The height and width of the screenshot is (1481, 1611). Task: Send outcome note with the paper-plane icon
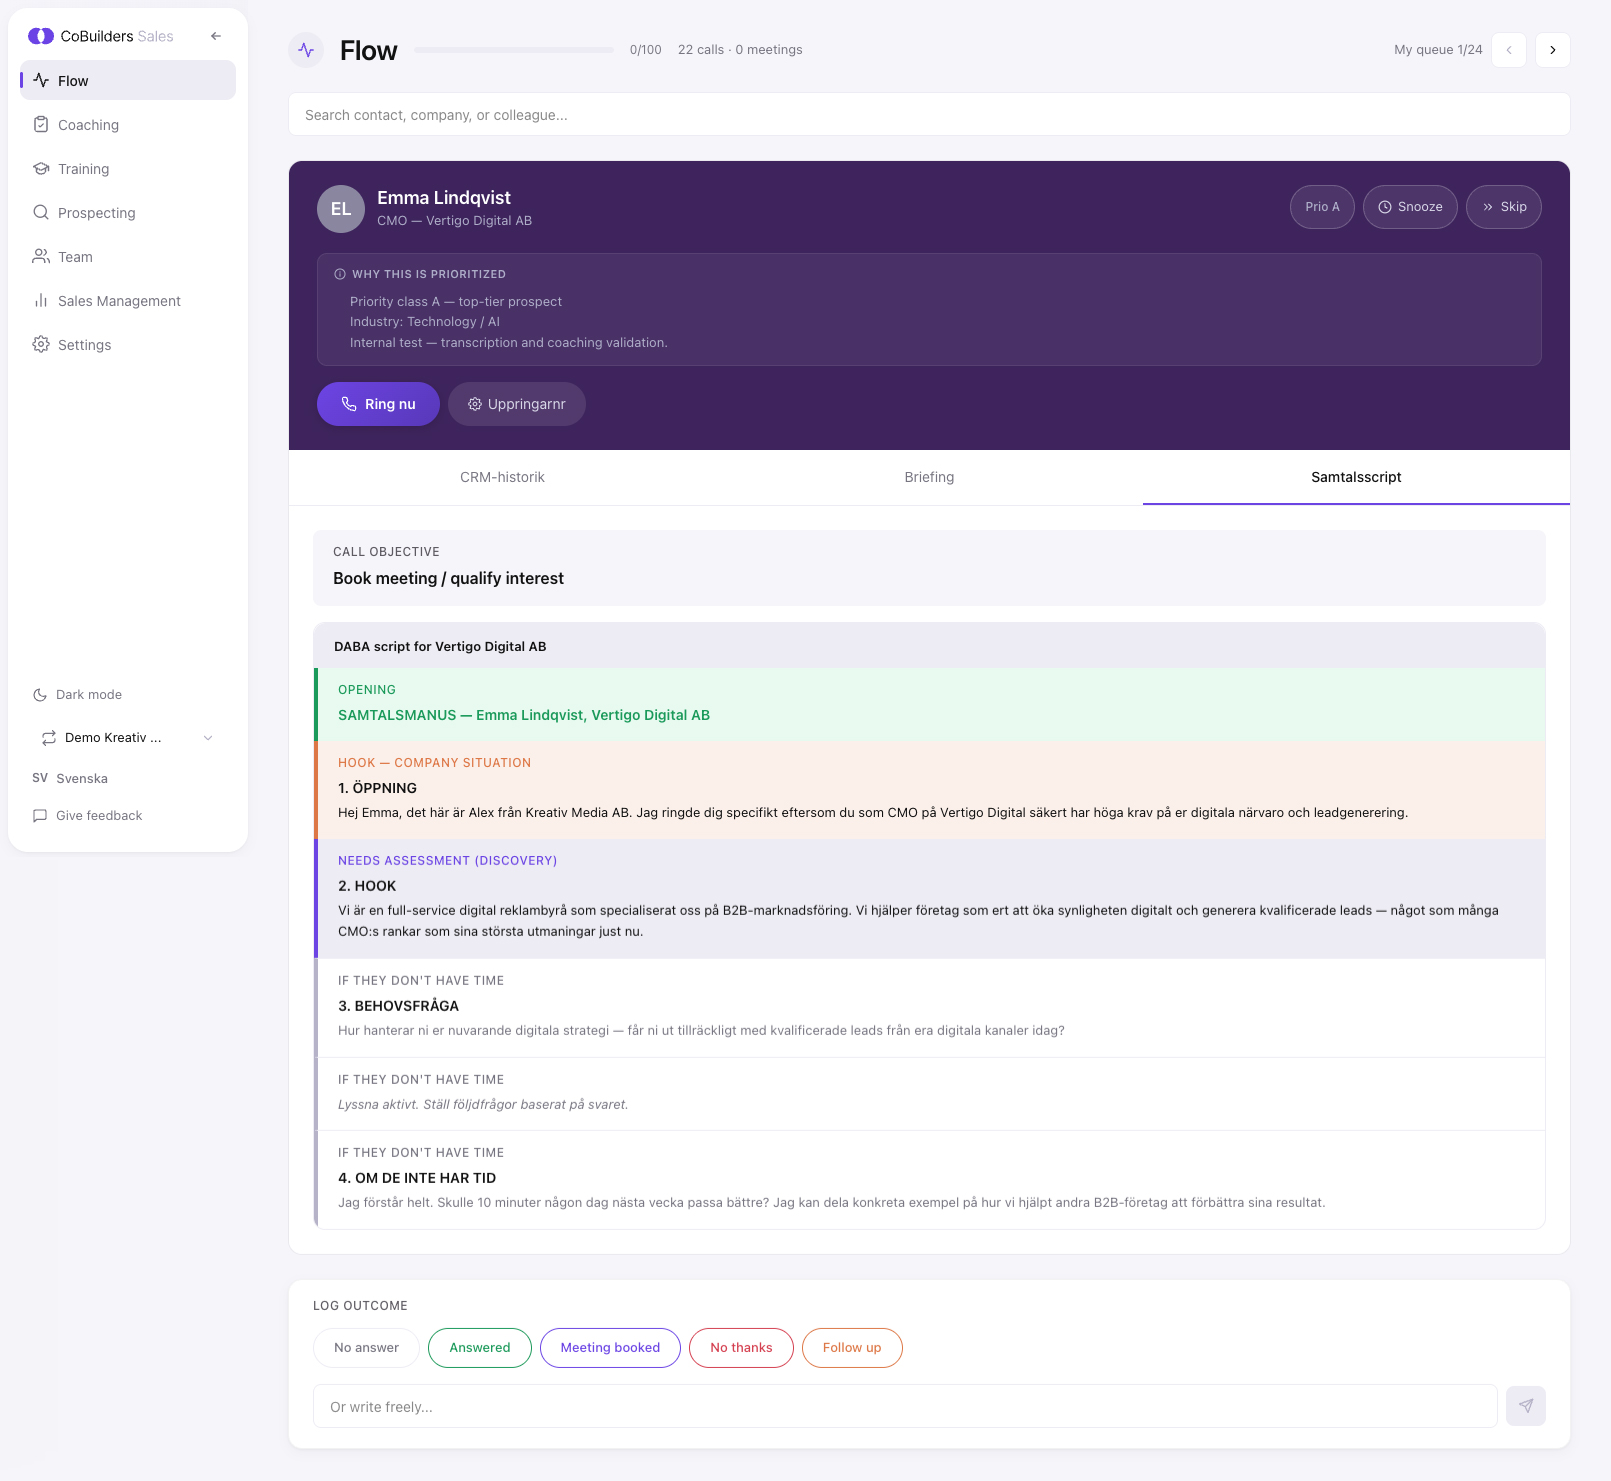[x=1526, y=1406]
